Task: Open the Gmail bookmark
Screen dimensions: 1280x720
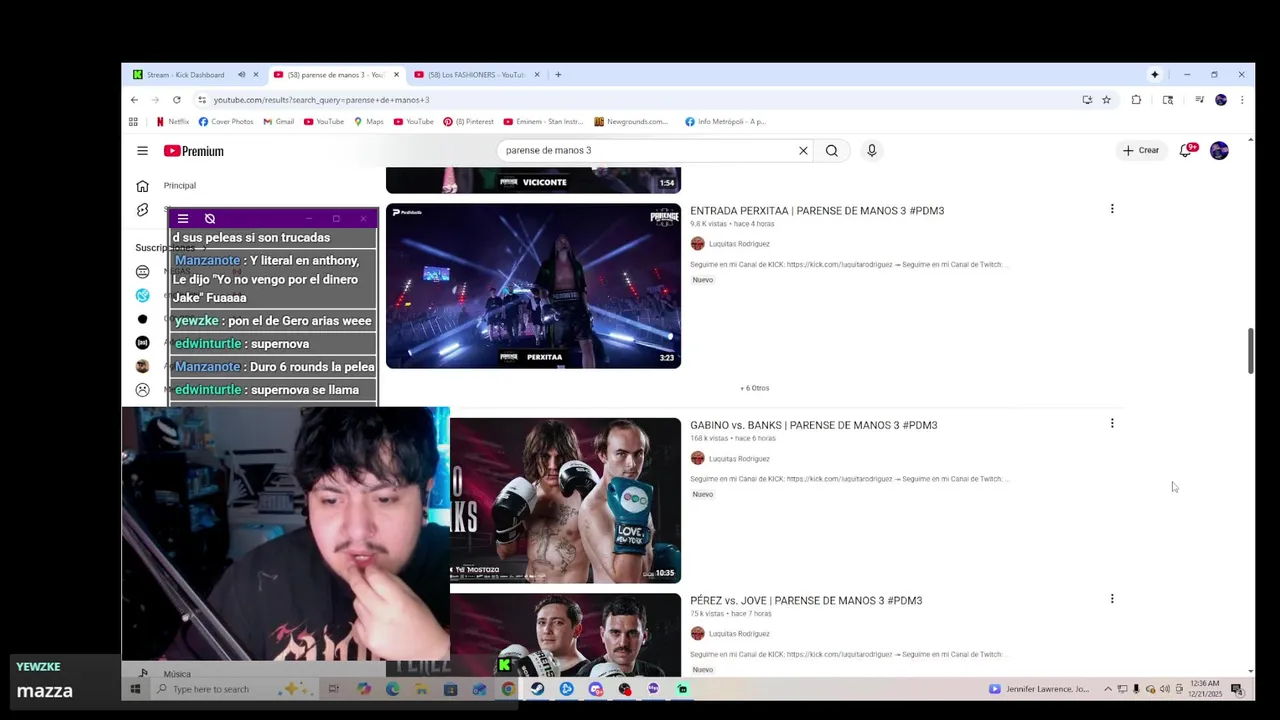Action: tap(278, 122)
